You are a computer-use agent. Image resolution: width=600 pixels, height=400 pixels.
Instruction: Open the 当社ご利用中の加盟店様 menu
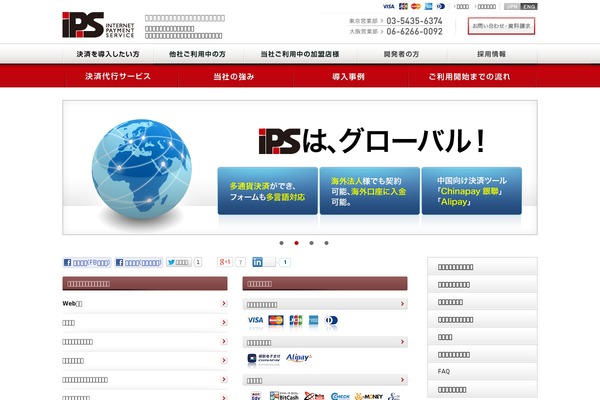(300, 54)
